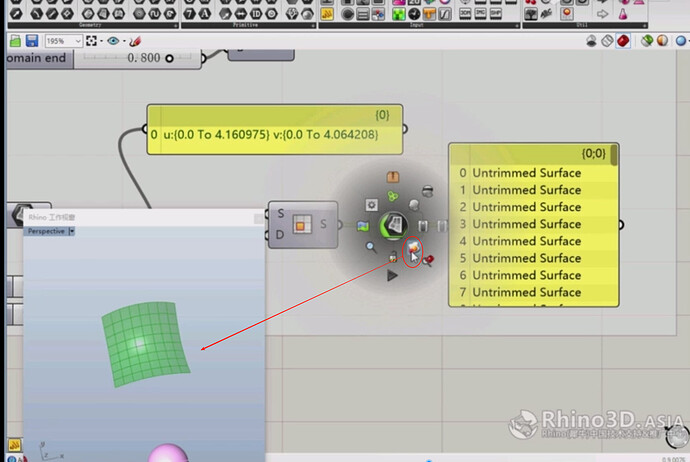
Task: Expand the arrow beside the eye icon
Action: coord(124,41)
